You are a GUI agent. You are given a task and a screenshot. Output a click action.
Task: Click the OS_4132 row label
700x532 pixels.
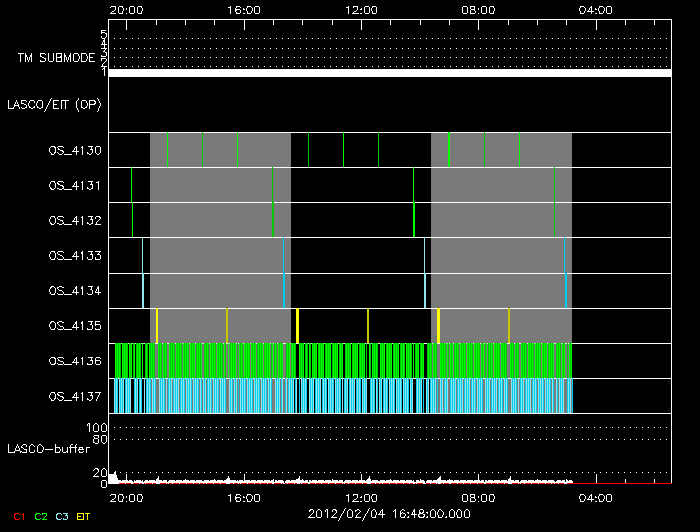[x=75, y=221]
